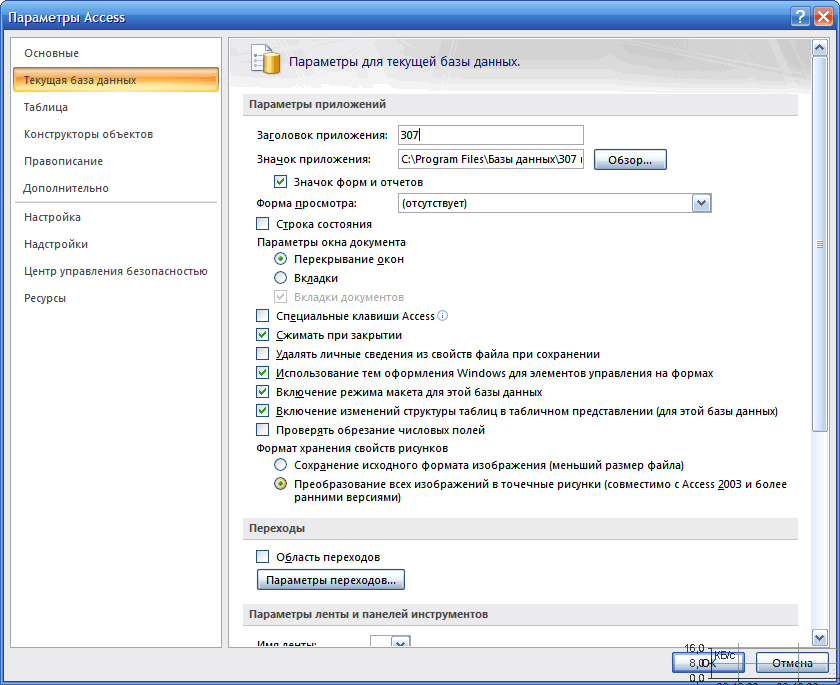
Task: Click in the Заголовок приложения field
Action: coord(491,135)
